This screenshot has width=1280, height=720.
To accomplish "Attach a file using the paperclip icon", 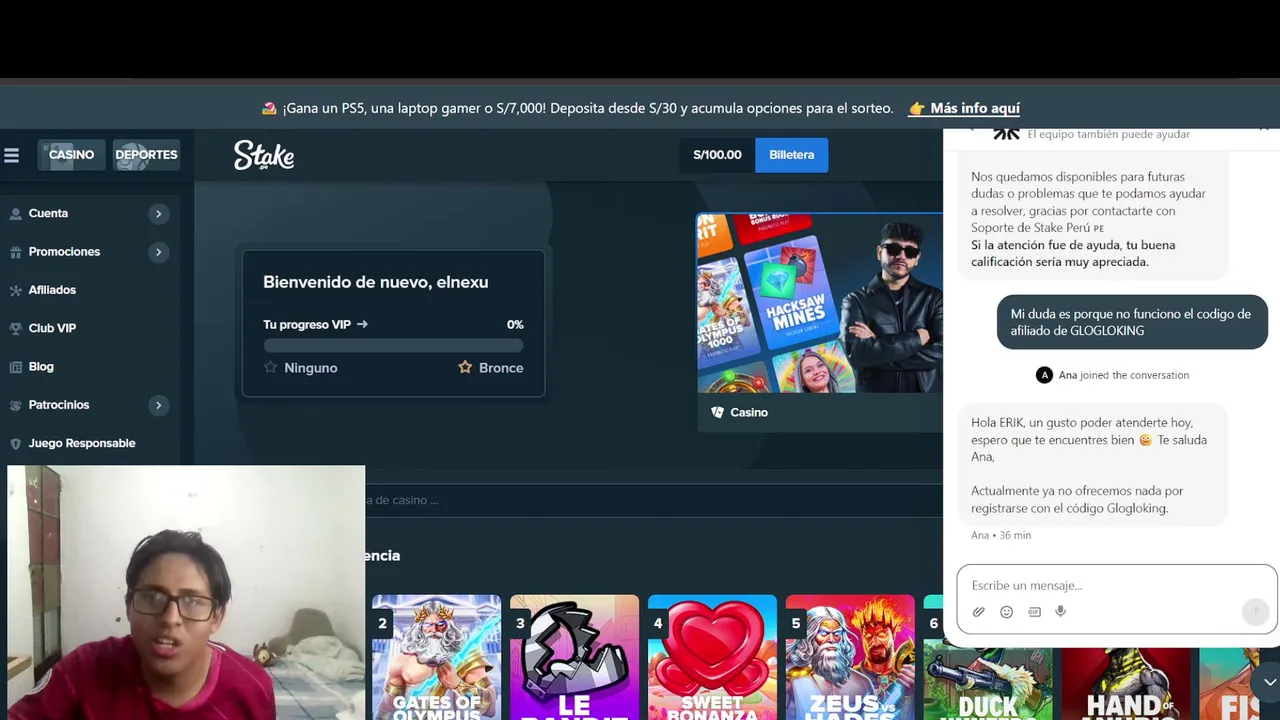I will tap(979, 612).
